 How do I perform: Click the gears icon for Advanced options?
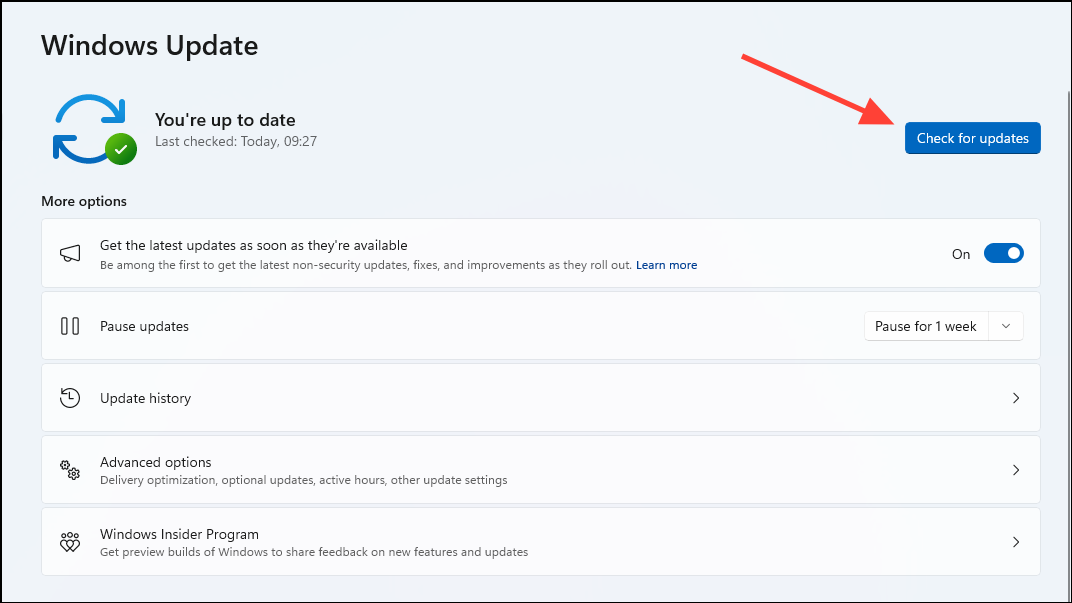70,470
